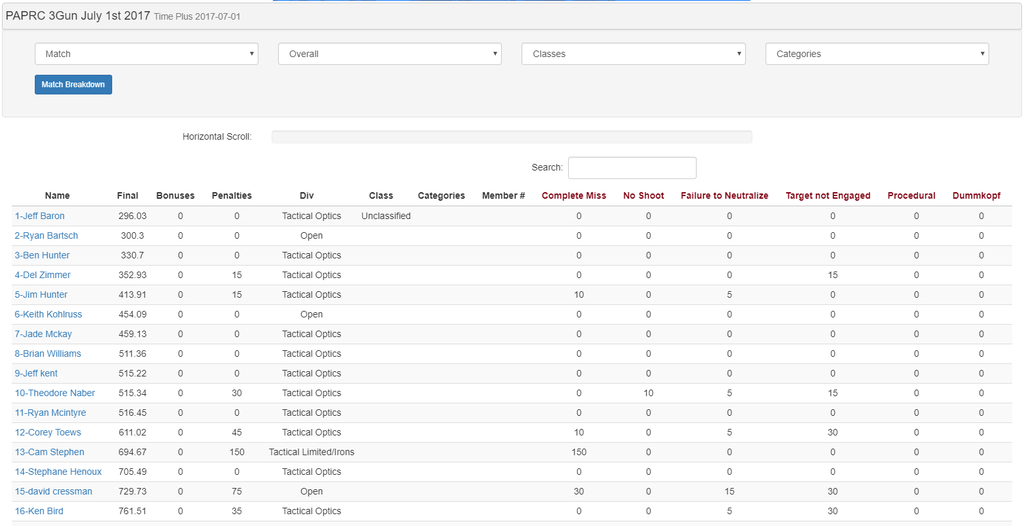This screenshot has height=526, width=1024.
Task: Sort by Complete Miss column header
Action: click(x=574, y=195)
